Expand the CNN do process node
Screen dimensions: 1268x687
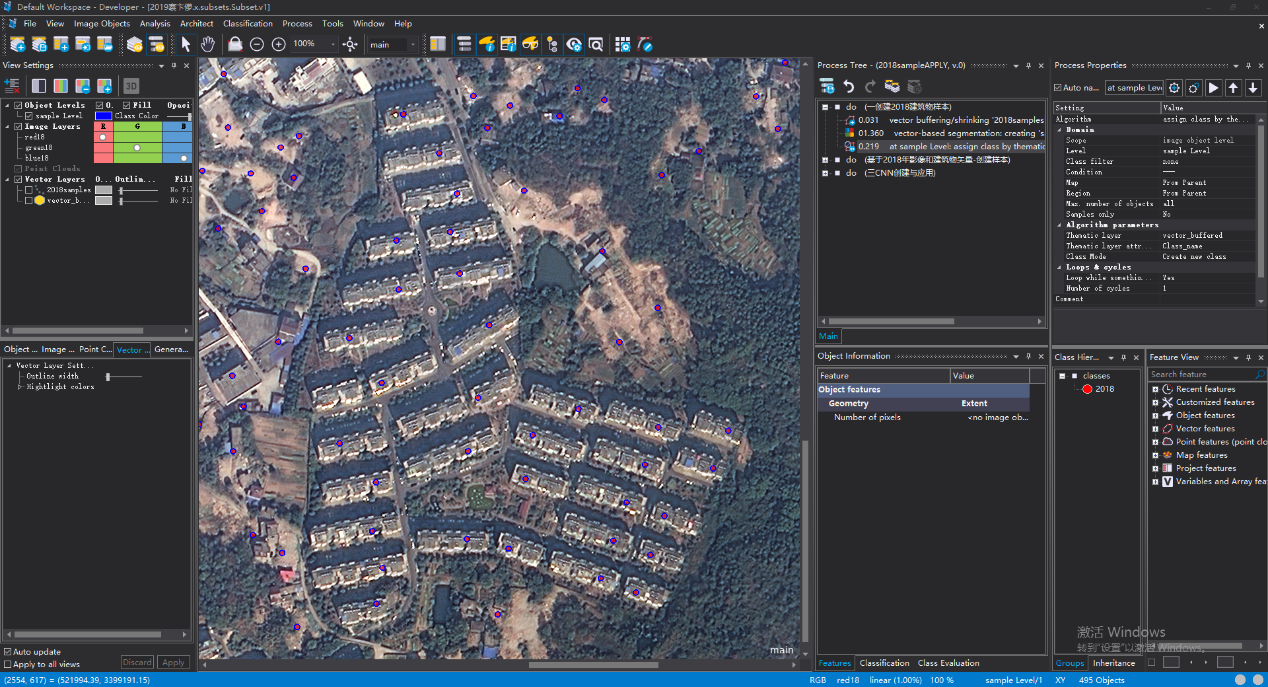[x=825, y=173]
